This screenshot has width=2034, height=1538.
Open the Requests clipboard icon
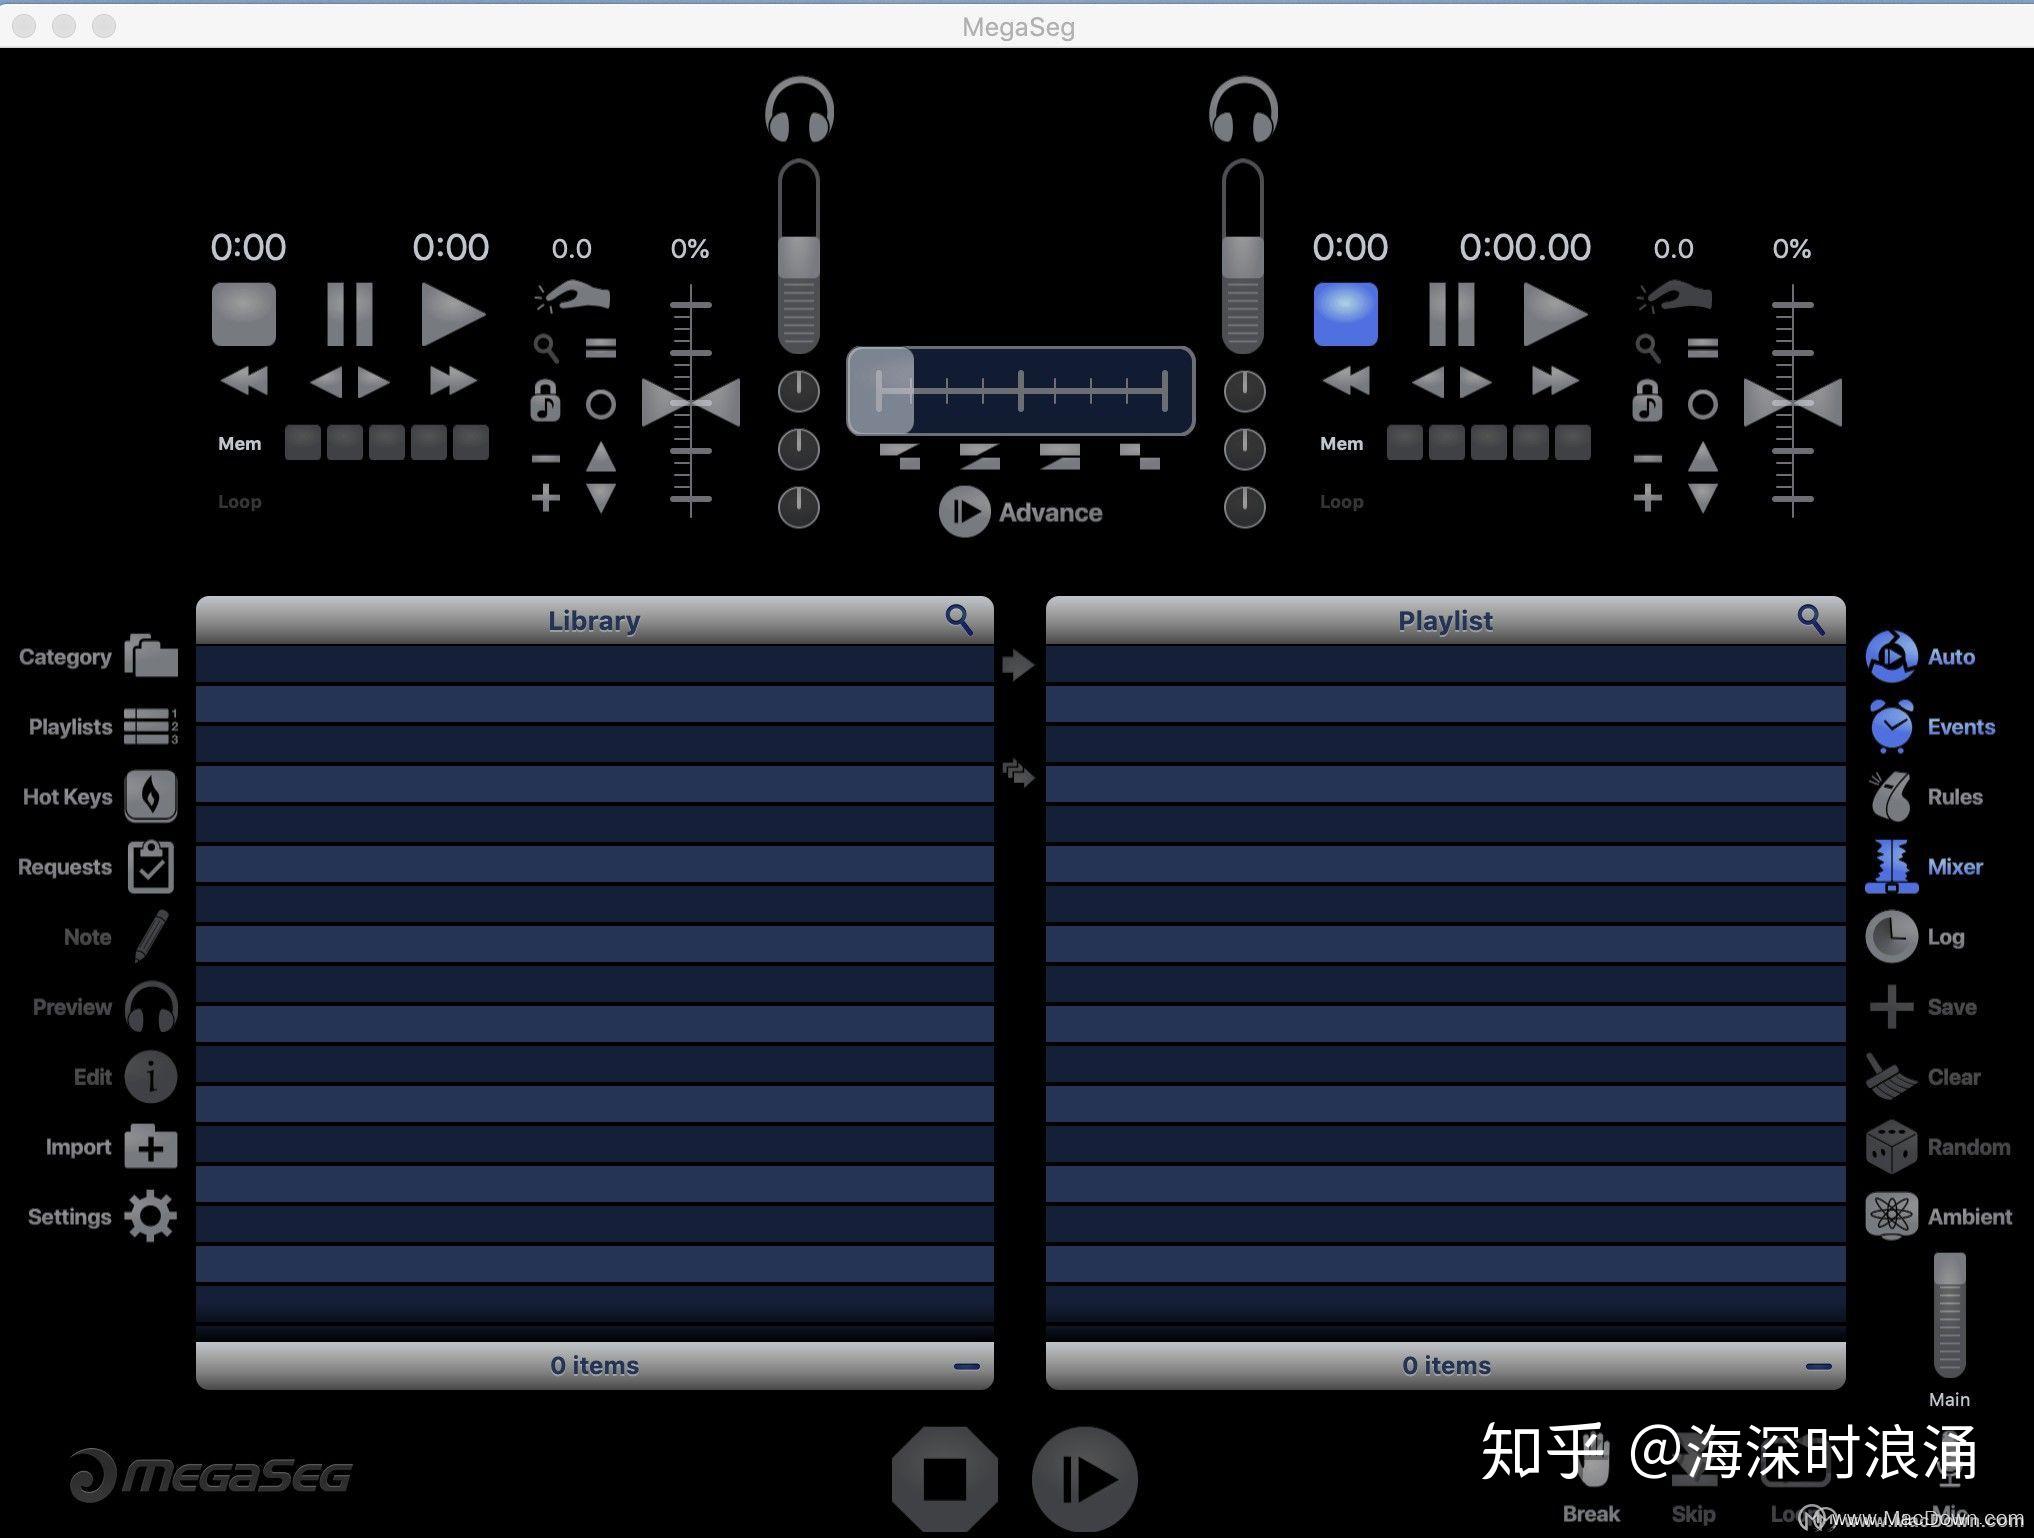[151, 866]
